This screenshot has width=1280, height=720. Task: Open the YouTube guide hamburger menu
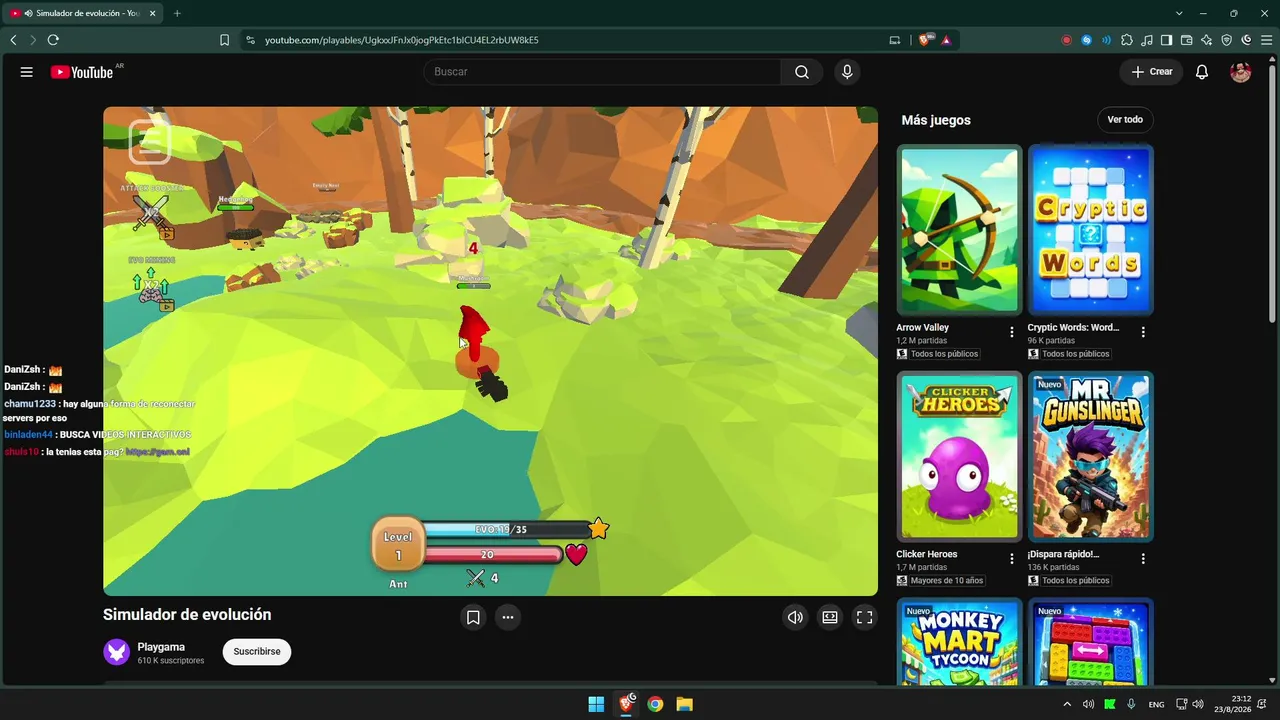(x=27, y=72)
